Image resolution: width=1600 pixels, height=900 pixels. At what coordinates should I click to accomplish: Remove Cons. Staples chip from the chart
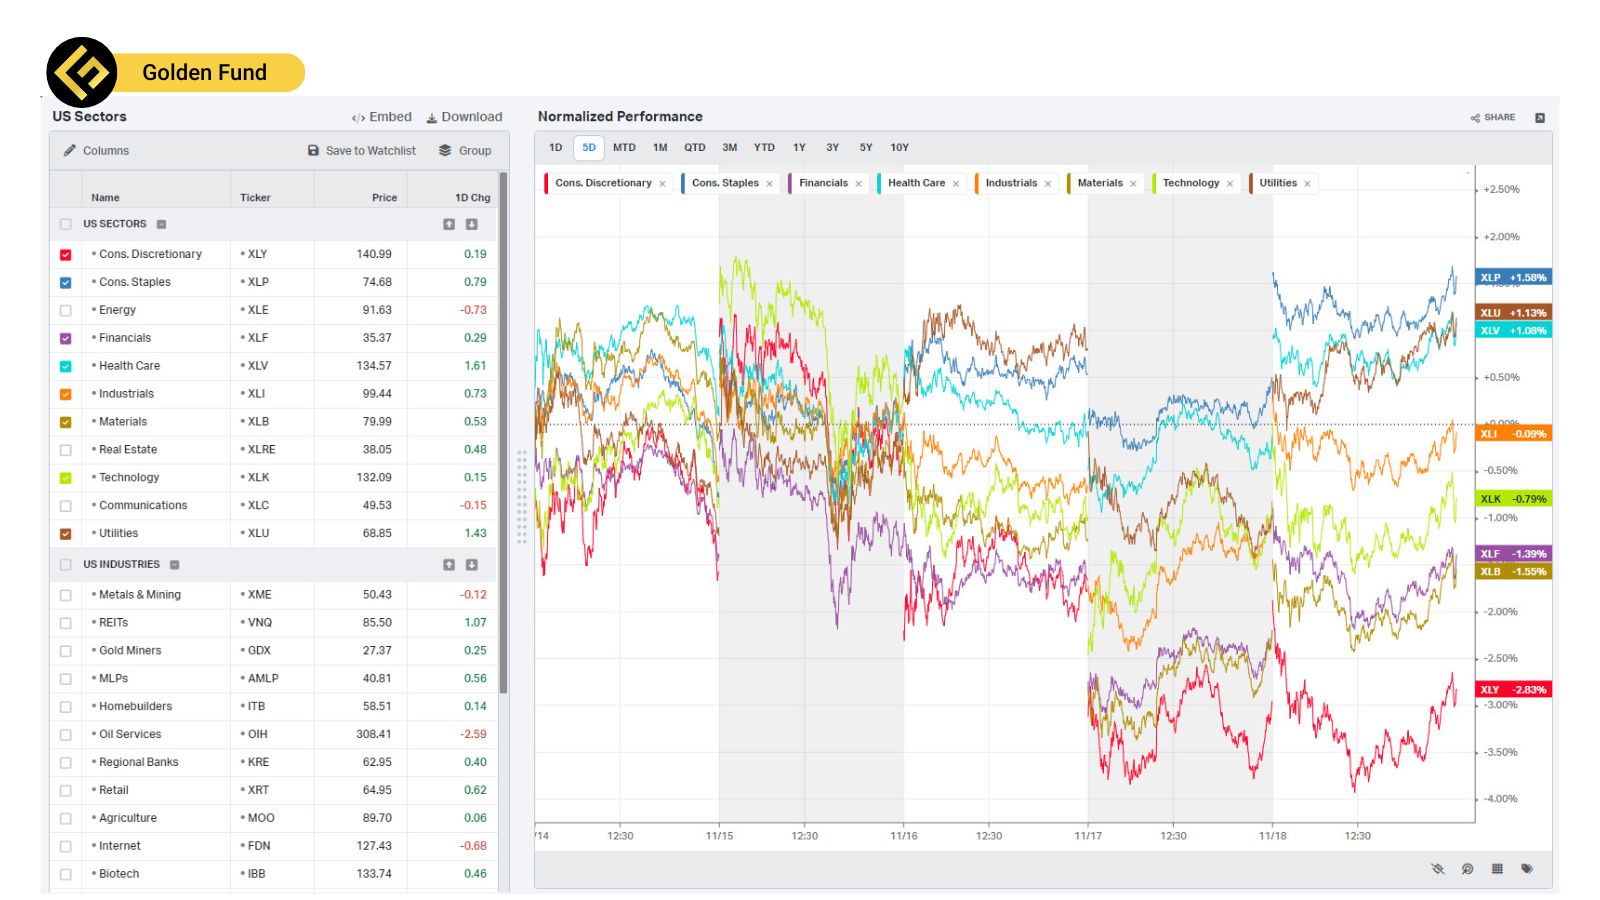[769, 184]
